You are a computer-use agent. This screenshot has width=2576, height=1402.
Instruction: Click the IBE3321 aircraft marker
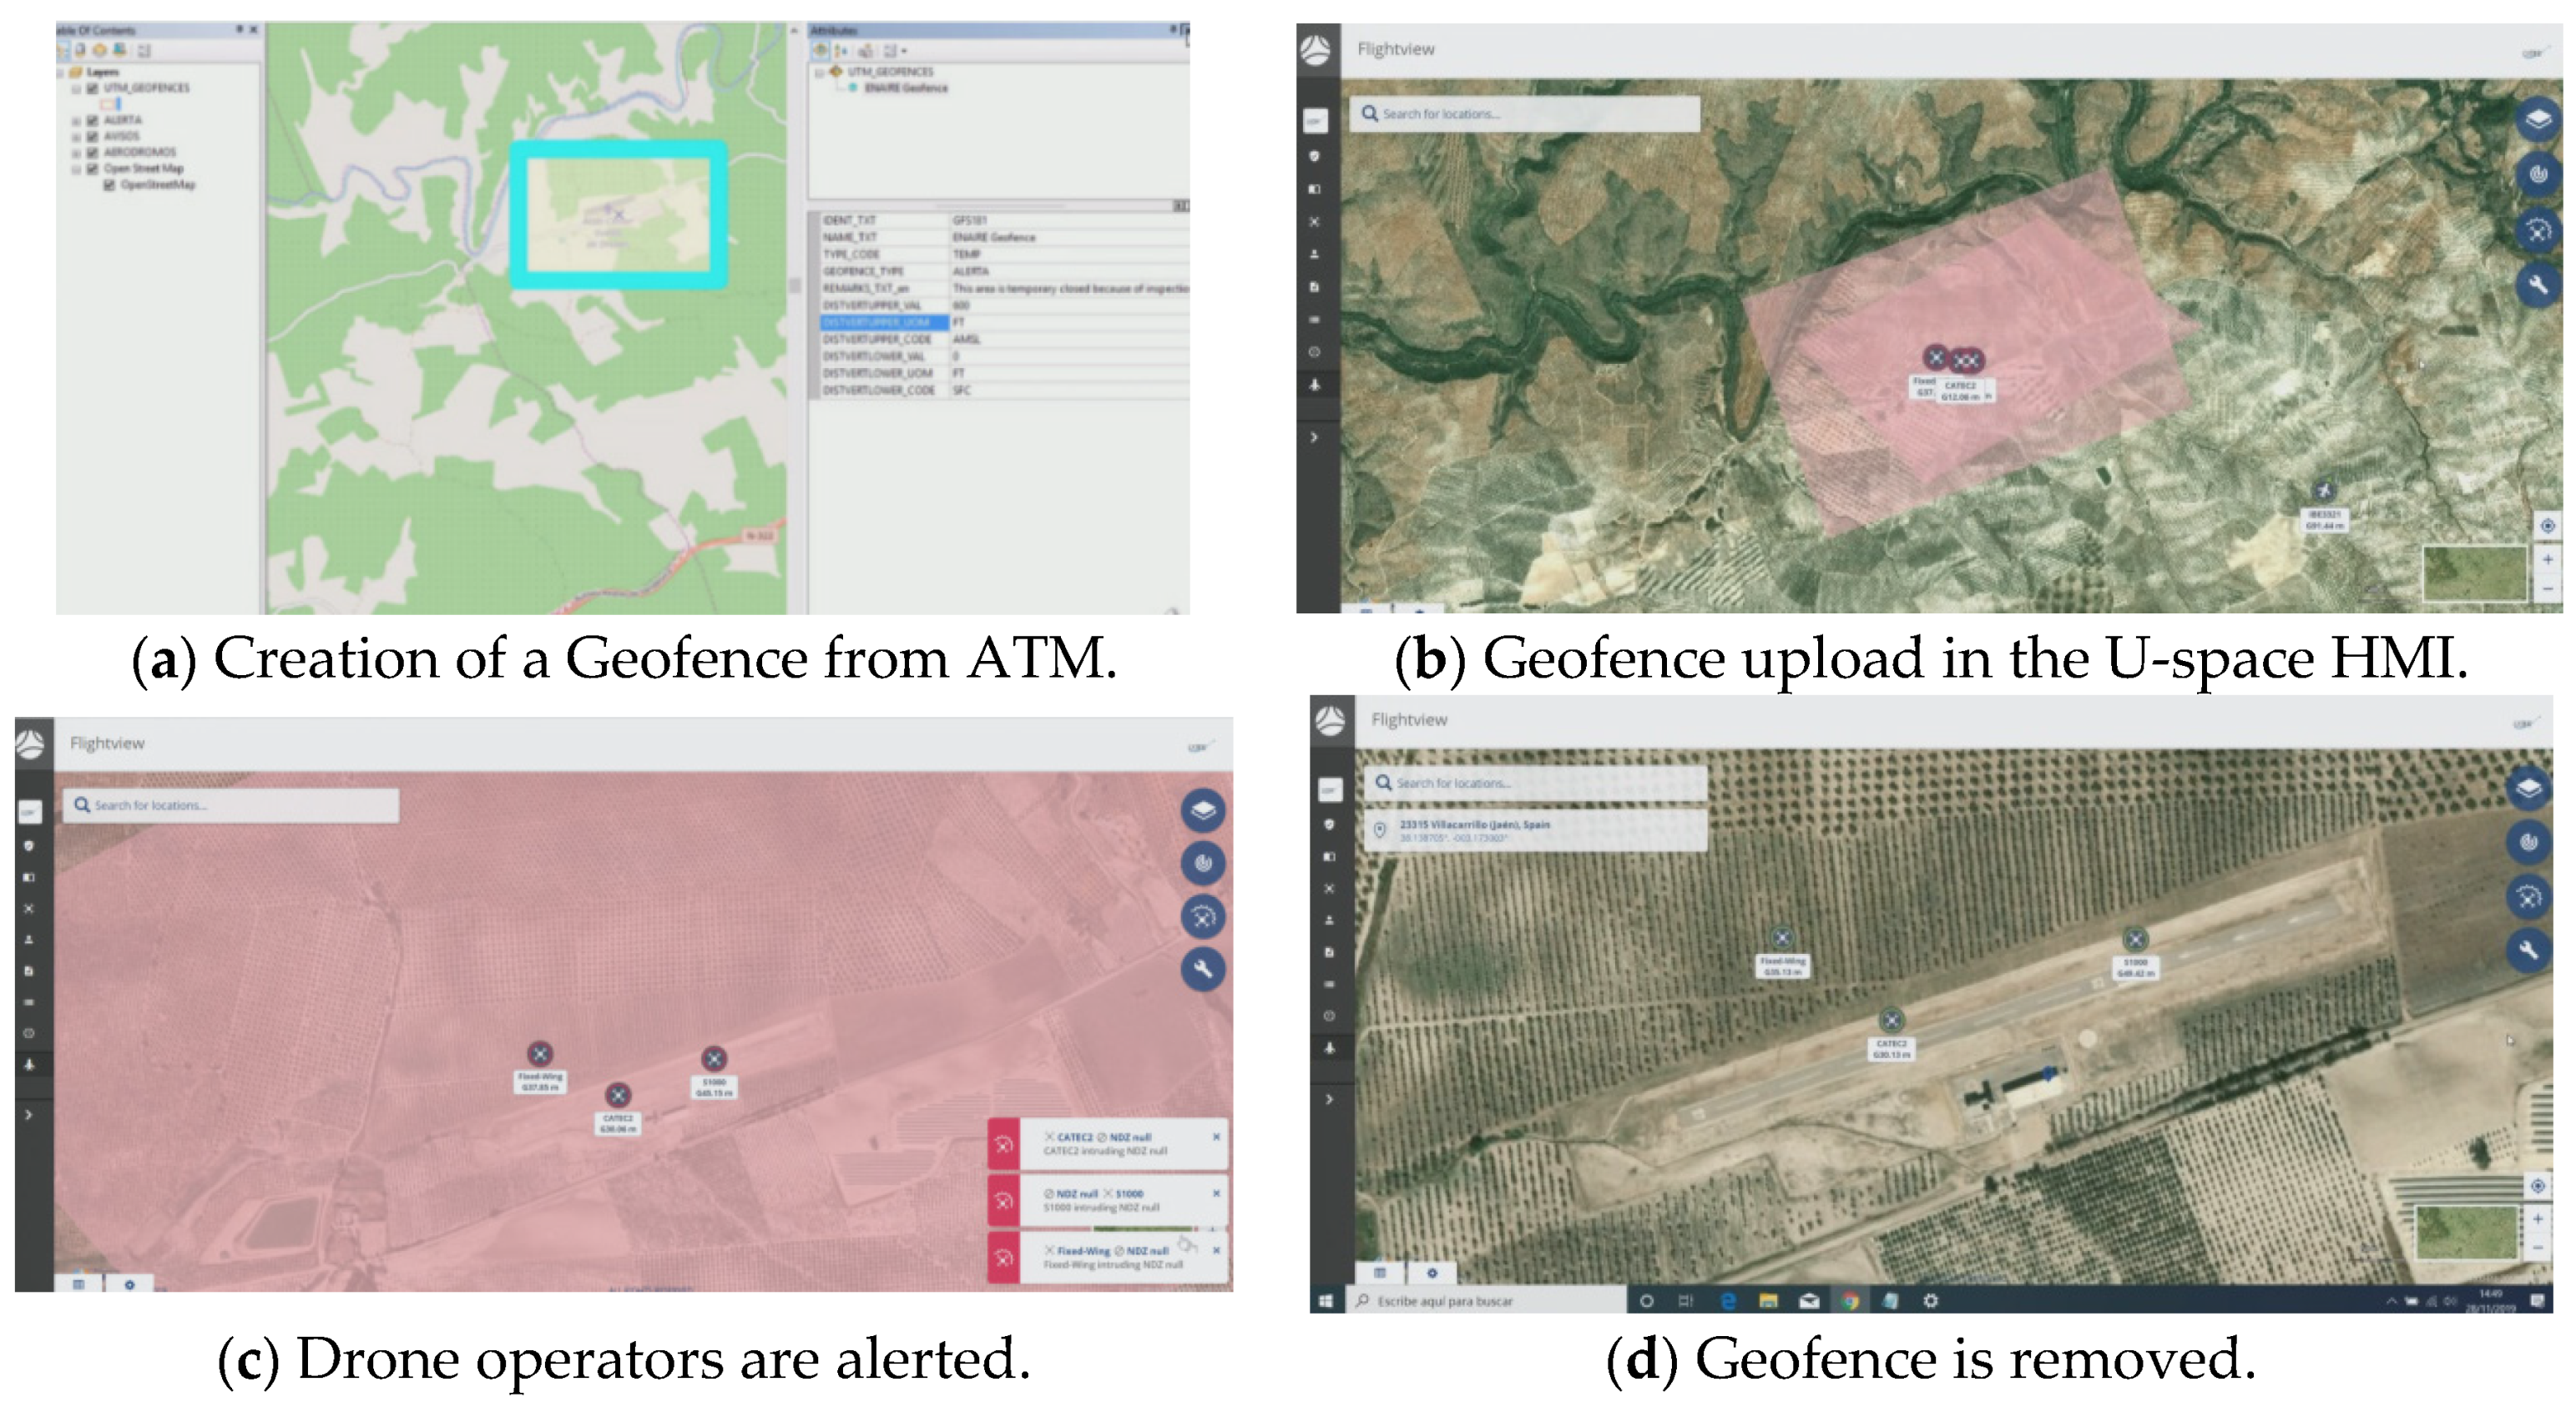point(2324,490)
